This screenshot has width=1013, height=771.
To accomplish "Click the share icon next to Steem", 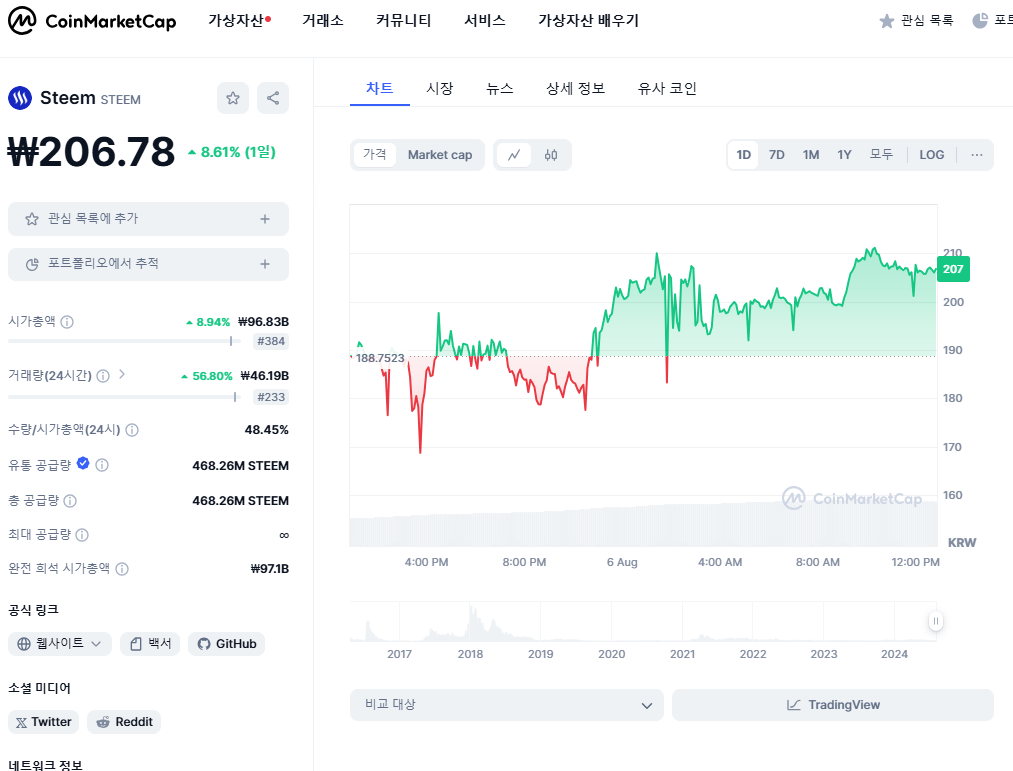I will tap(273, 98).
